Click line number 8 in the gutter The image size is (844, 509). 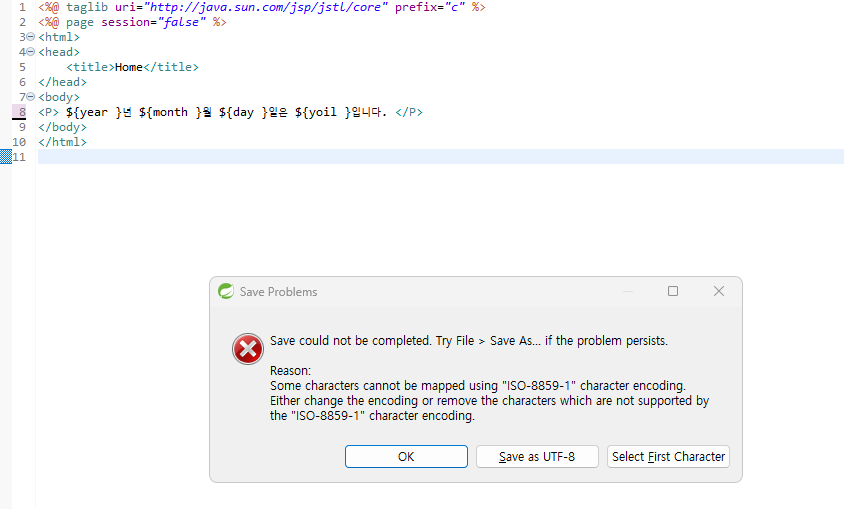click(22, 112)
